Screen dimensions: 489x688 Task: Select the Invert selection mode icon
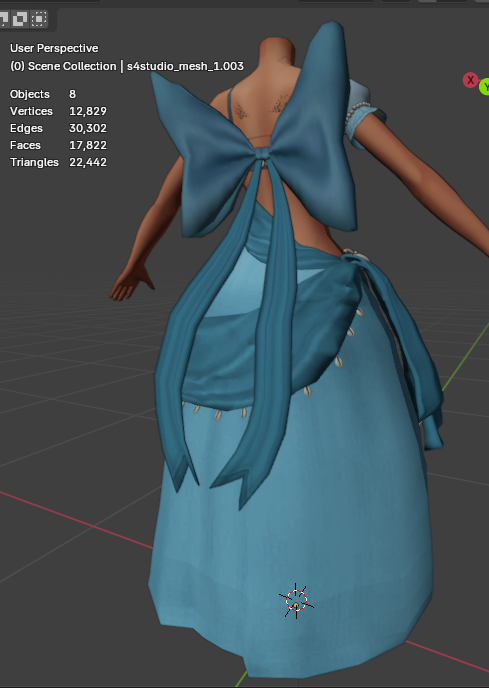coord(19,19)
